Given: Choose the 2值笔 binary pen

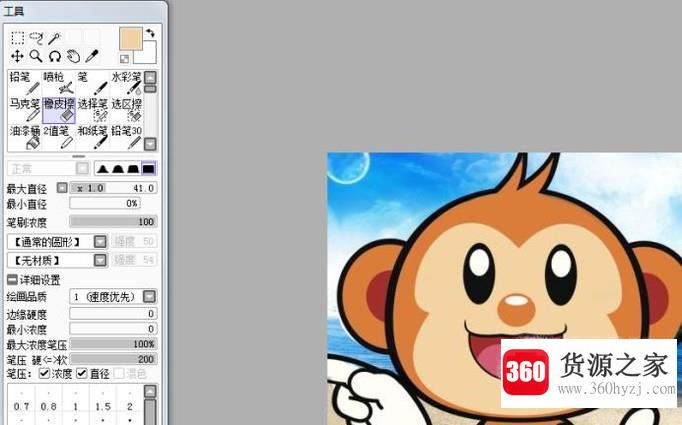Looking at the screenshot, I should coord(59,137).
